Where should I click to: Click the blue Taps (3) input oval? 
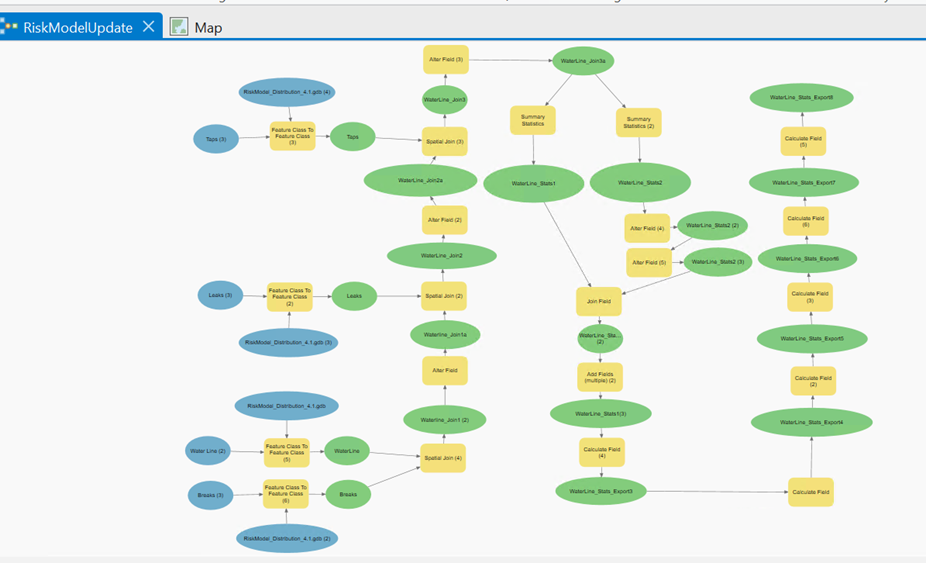coord(216,139)
